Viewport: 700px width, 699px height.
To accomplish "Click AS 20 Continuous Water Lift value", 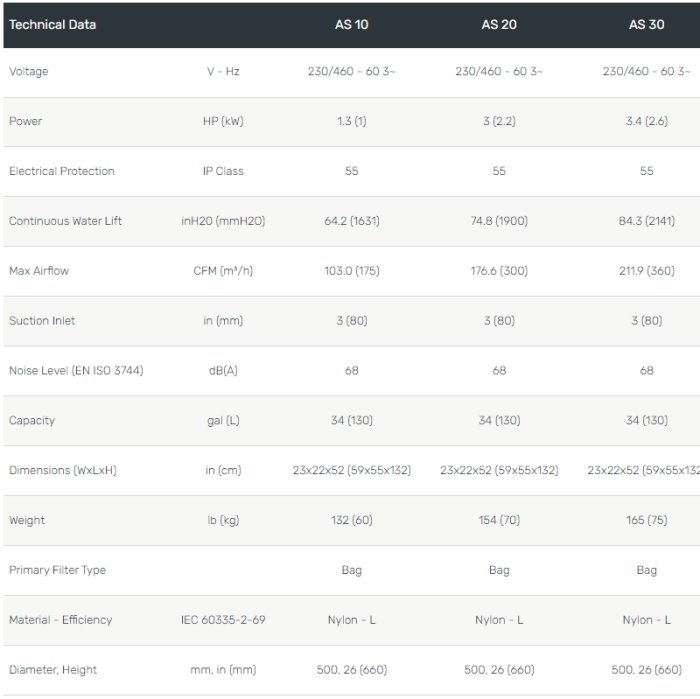I will click(x=499, y=221).
